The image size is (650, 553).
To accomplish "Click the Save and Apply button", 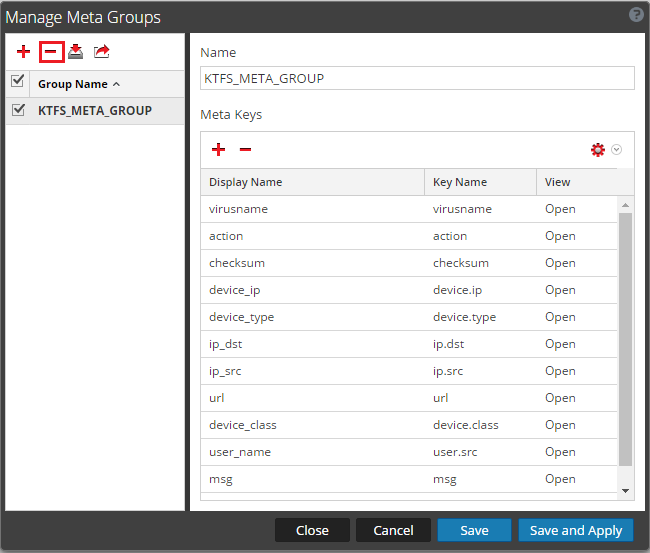I will 575,530.
